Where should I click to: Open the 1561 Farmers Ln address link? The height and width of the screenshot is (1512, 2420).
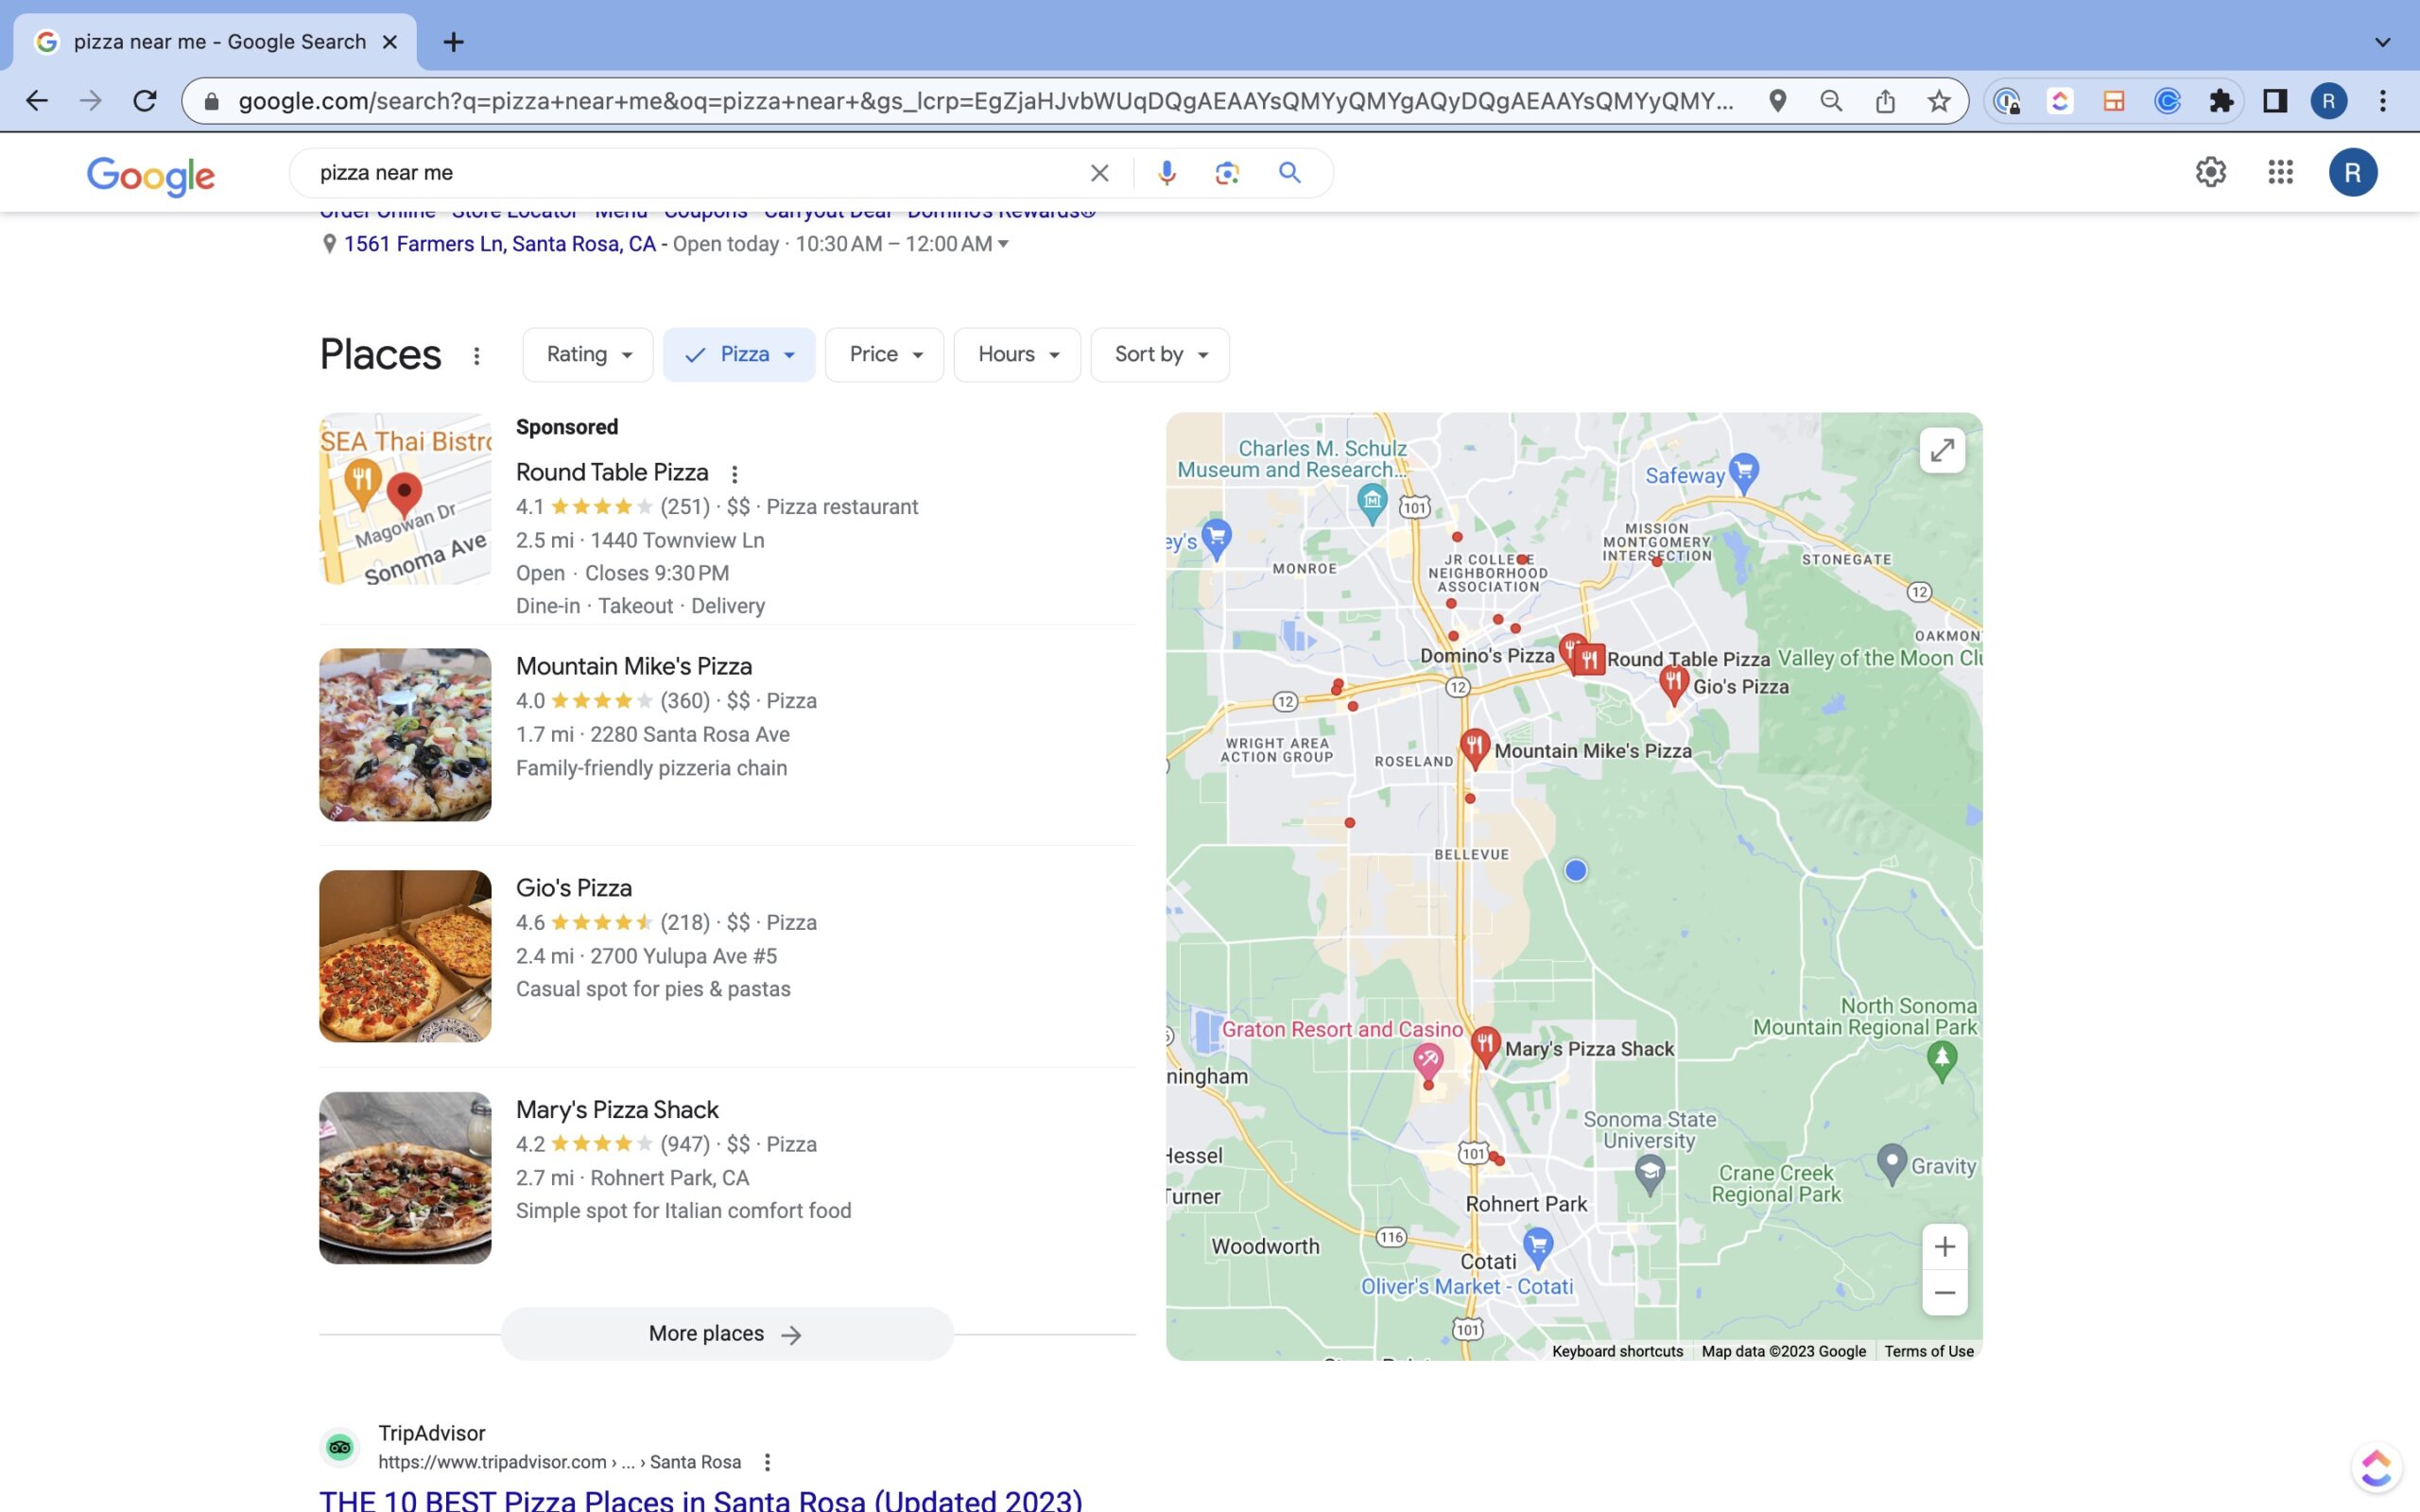click(x=499, y=244)
